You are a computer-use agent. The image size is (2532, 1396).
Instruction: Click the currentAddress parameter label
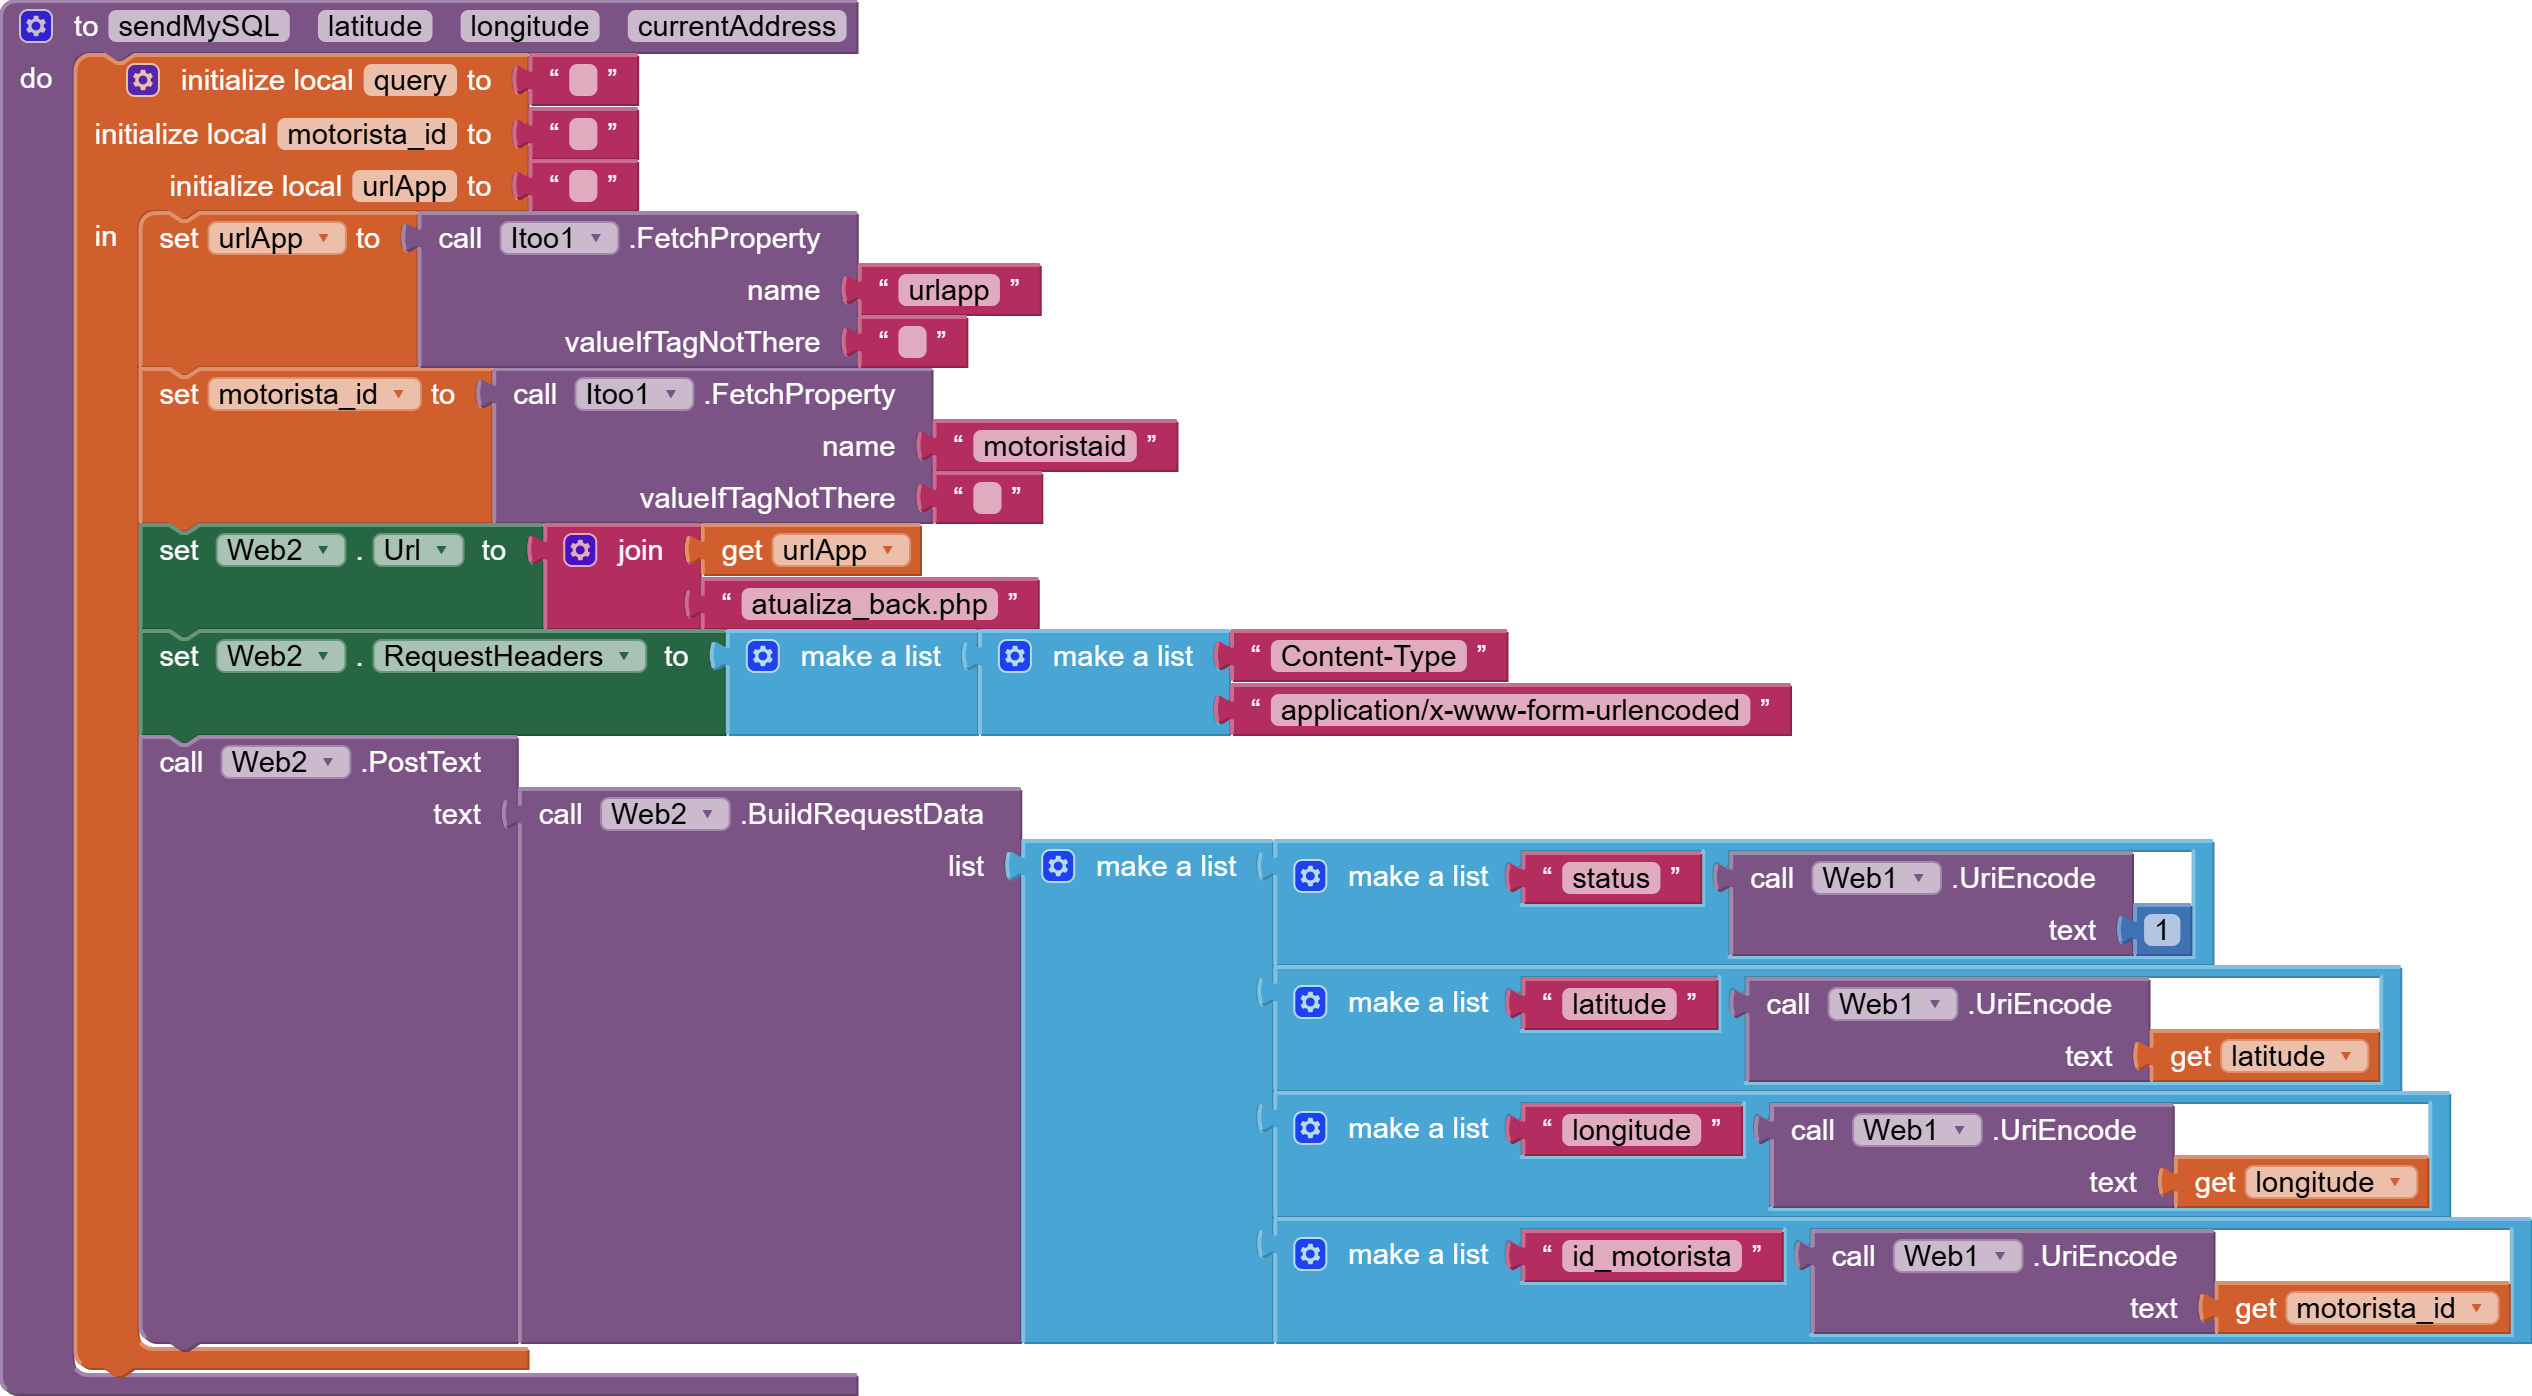coord(736,26)
